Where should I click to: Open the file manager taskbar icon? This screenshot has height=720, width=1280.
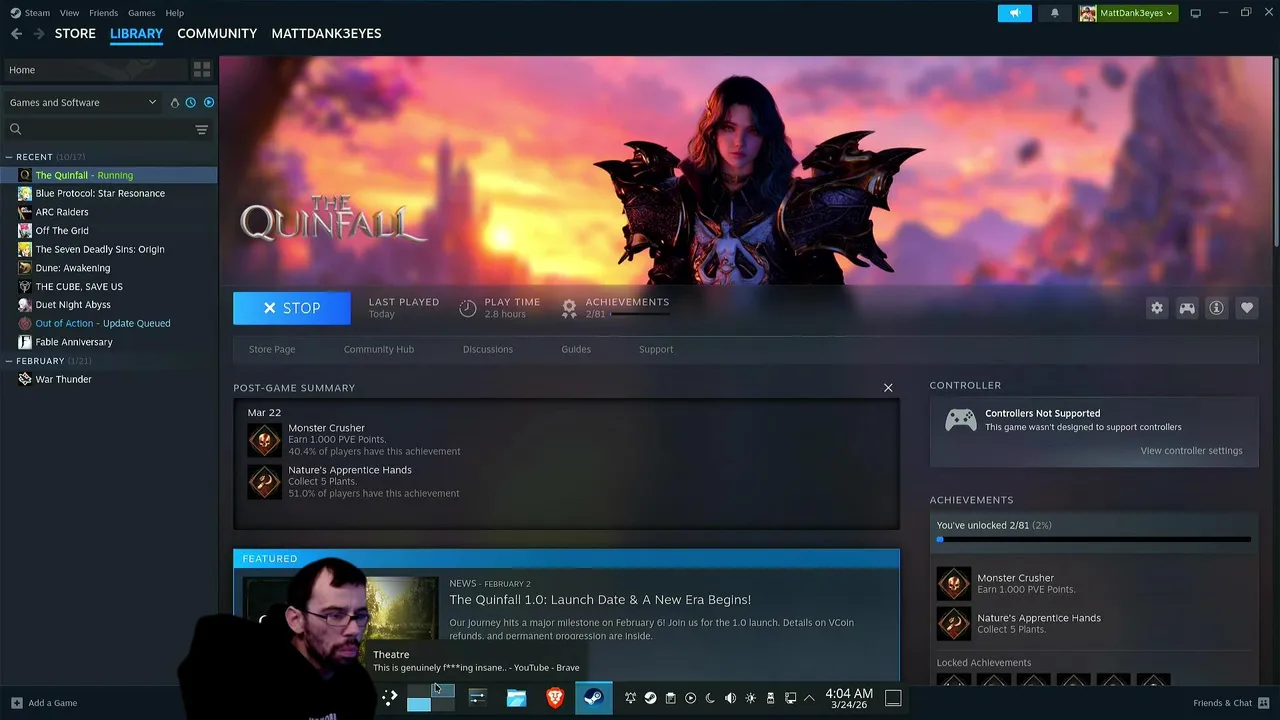516,698
